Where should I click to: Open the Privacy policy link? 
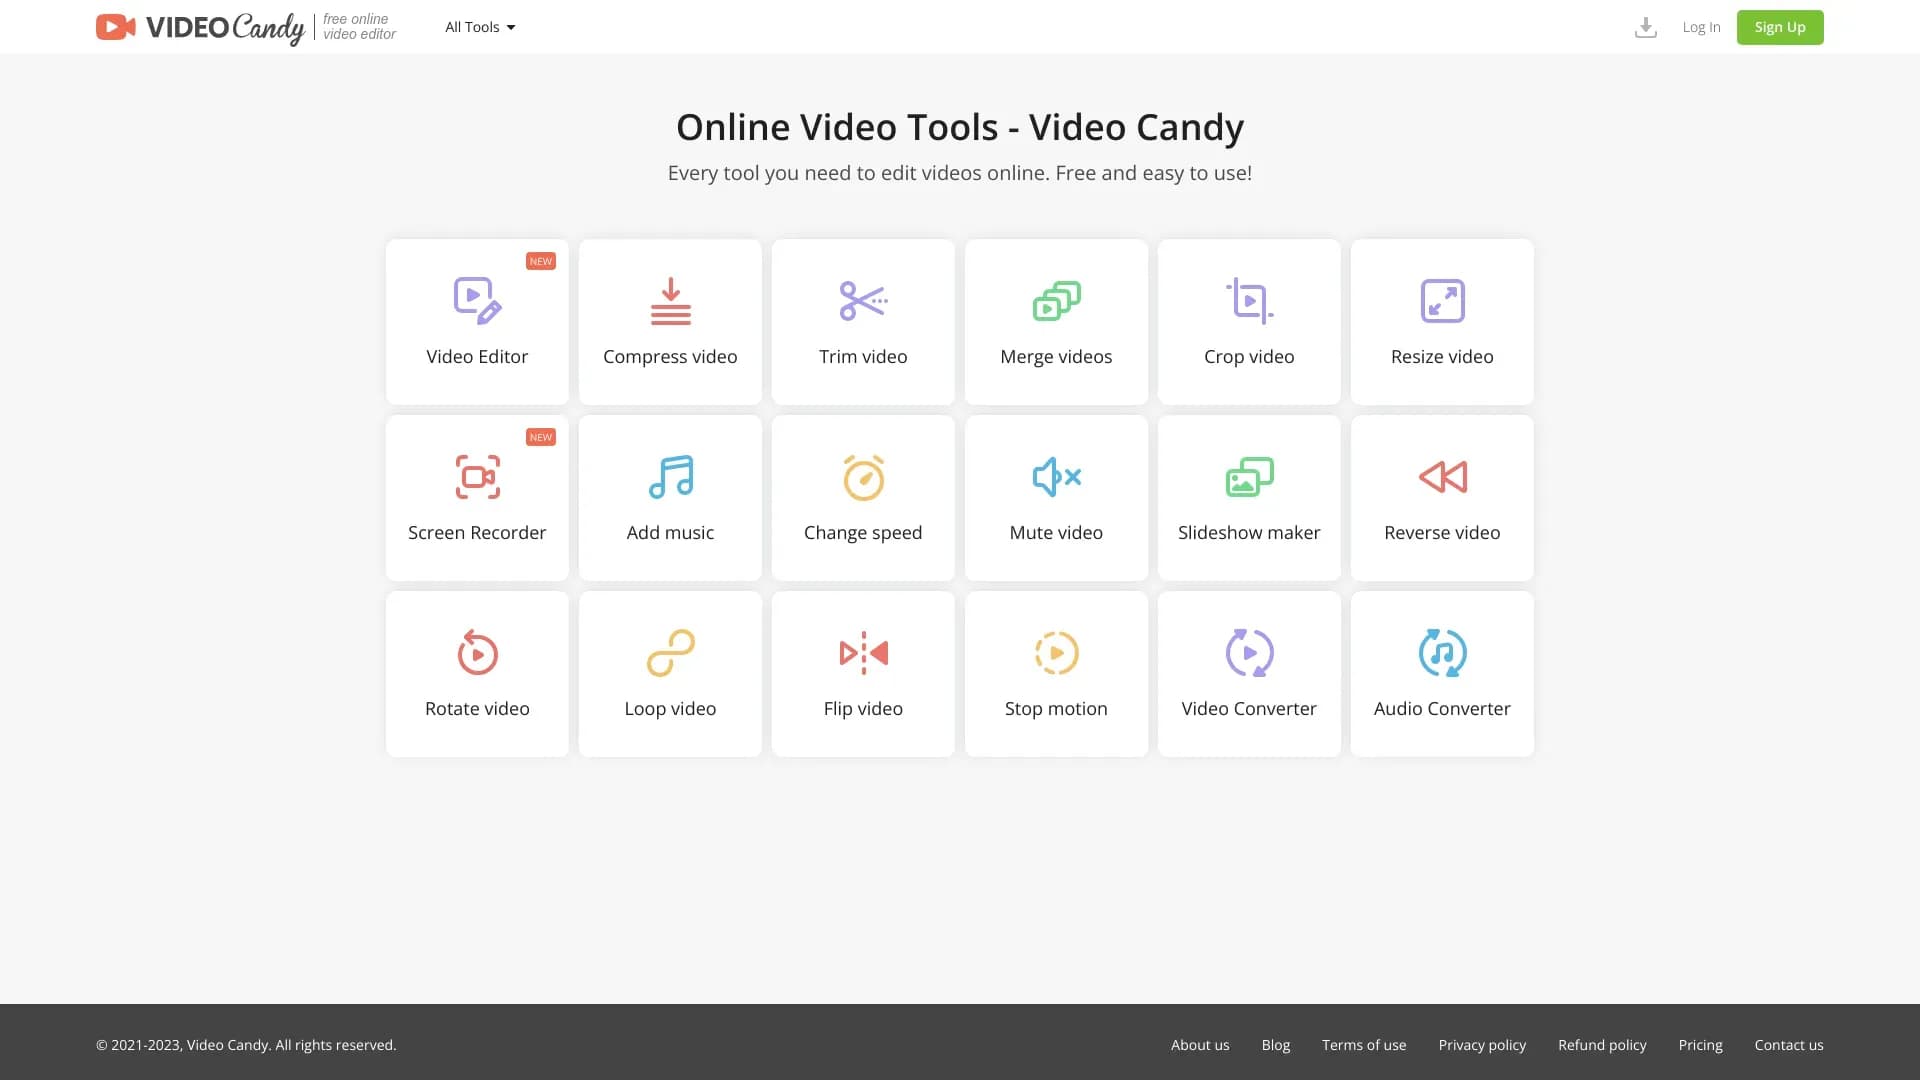(1482, 1045)
